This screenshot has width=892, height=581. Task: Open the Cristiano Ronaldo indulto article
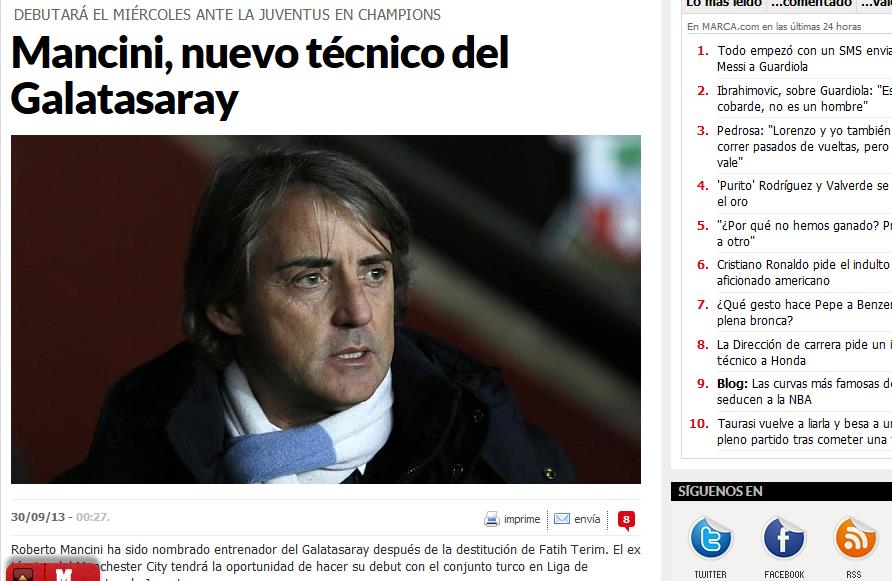[x=804, y=273]
